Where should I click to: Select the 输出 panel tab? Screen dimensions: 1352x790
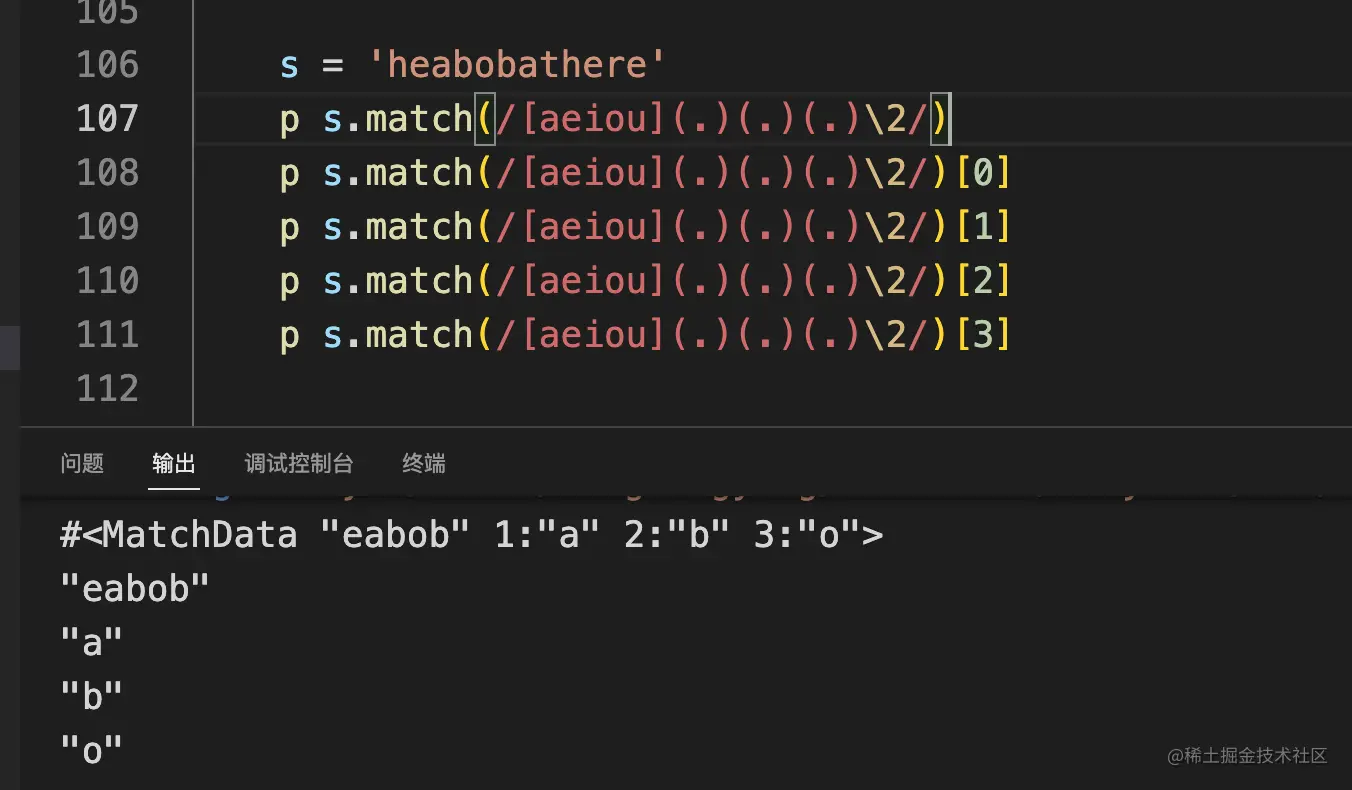[174, 463]
